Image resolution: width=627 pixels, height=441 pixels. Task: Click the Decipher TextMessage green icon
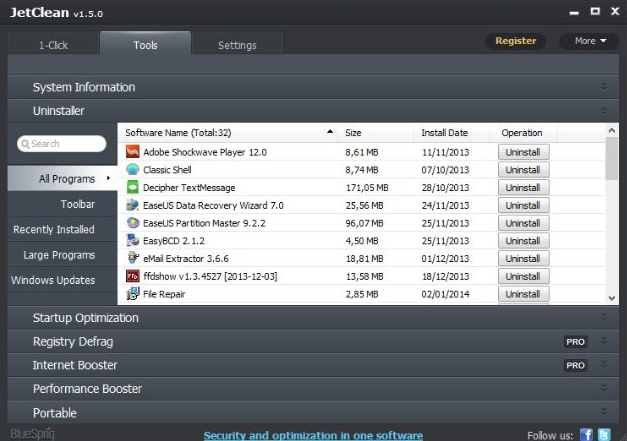coord(133,188)
